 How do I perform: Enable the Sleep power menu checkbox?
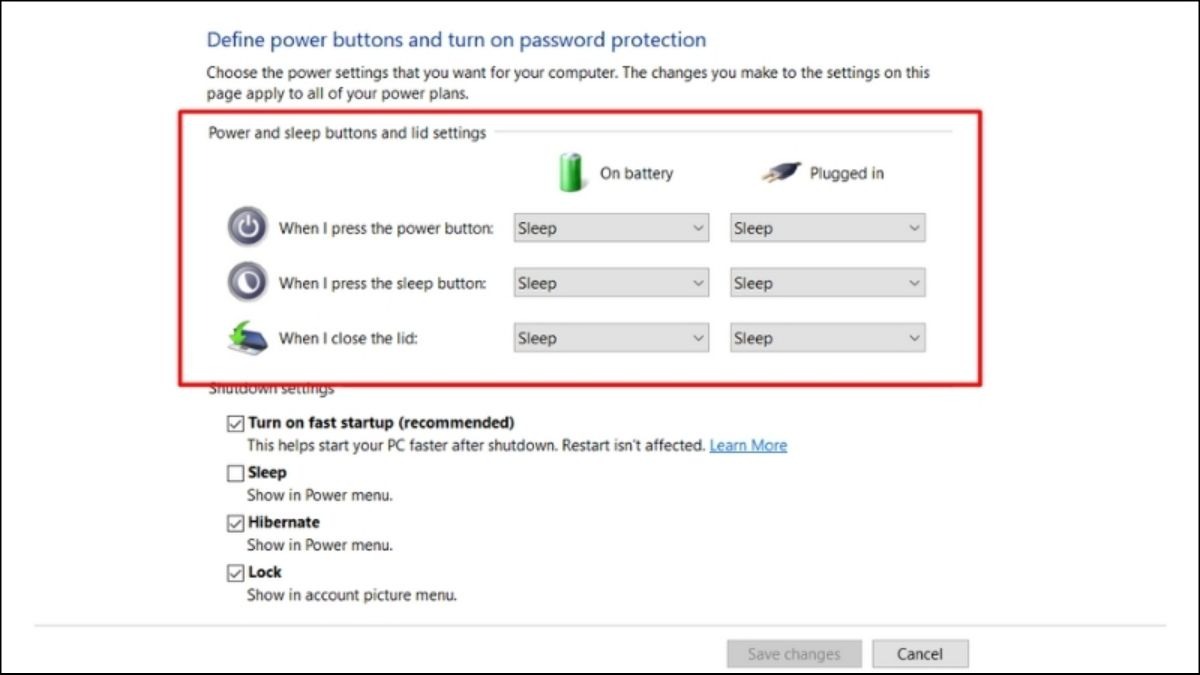point(235,473)
